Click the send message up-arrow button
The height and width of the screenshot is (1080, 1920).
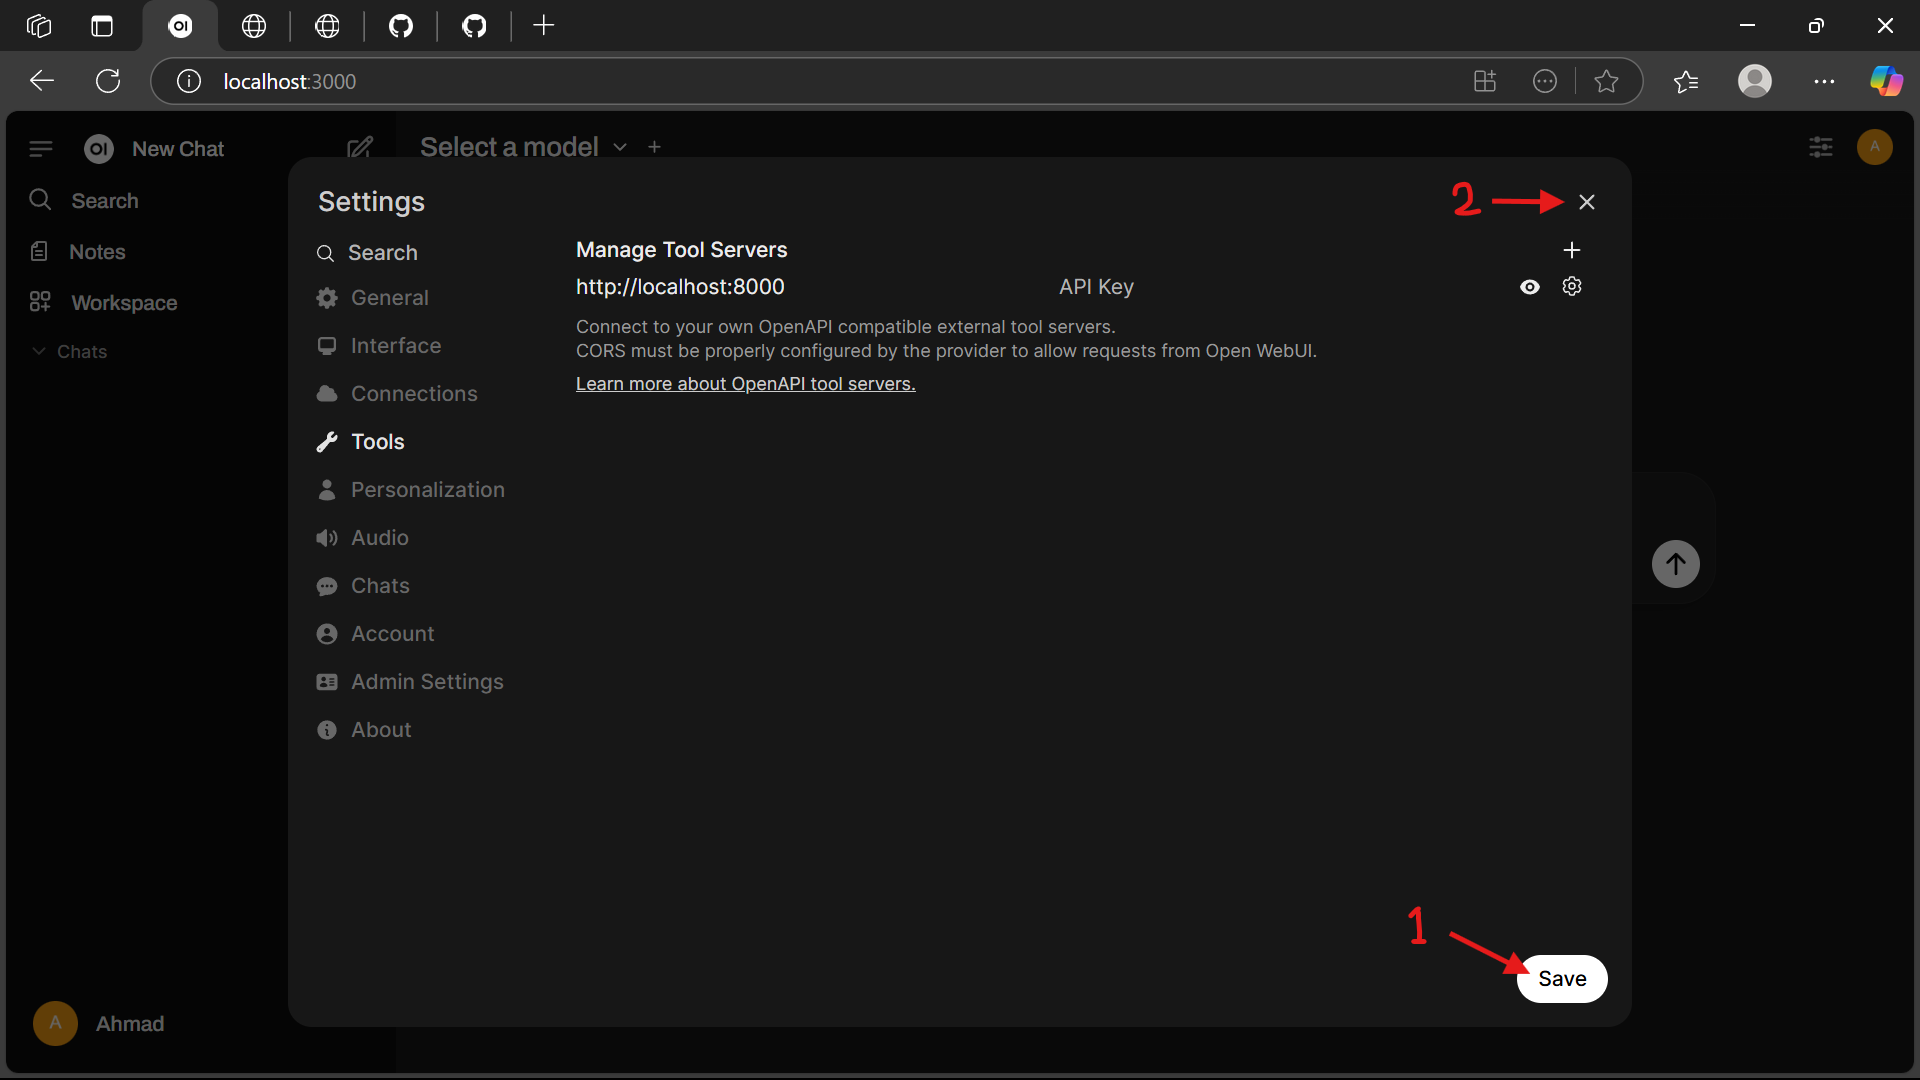click(1675, 564)
